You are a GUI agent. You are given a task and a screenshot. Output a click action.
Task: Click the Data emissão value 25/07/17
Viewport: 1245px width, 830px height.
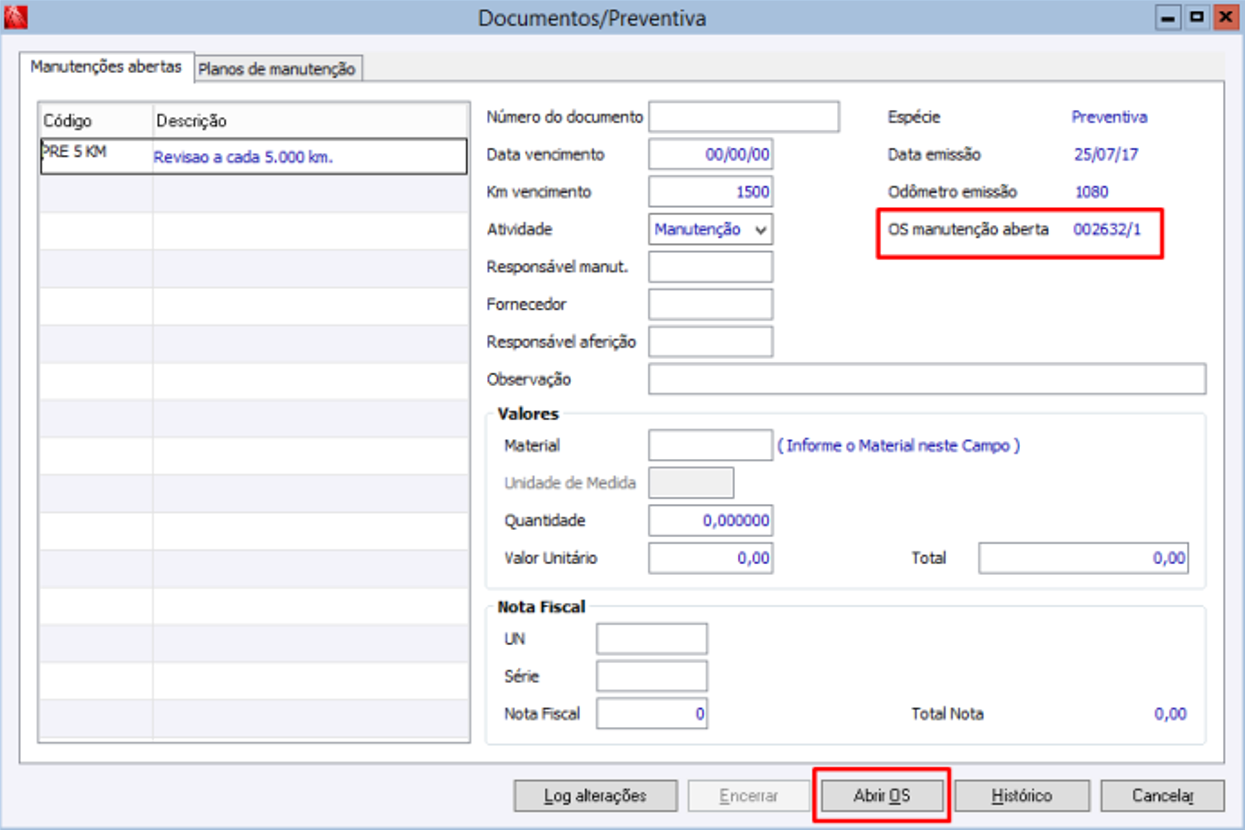tap(1107, 155)
